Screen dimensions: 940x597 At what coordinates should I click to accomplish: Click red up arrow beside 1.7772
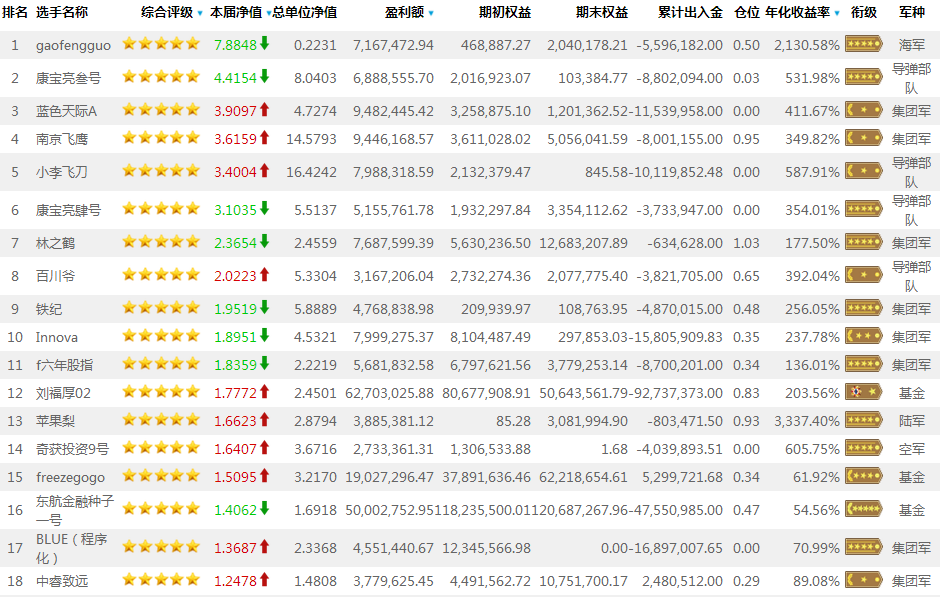pyautogui.click(x=264, y=391)
